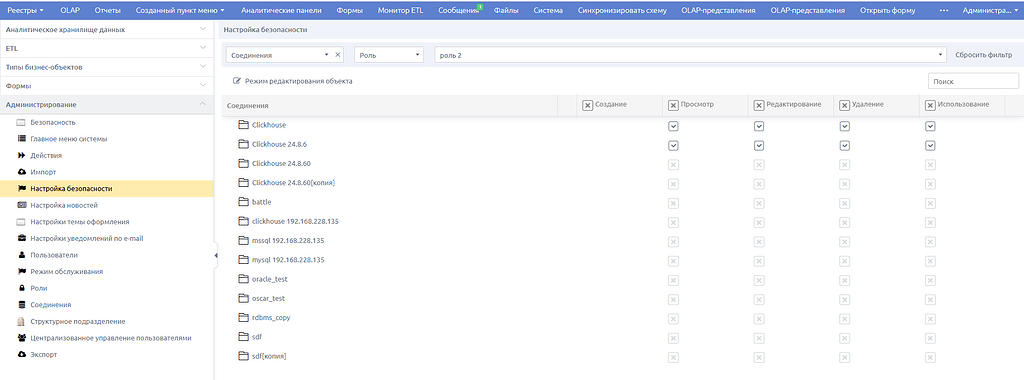The width and height of the screenshot is (1024, 380).
Task: Click the folder icon of mssql 192.168.228.135
Action: (244, 240)
